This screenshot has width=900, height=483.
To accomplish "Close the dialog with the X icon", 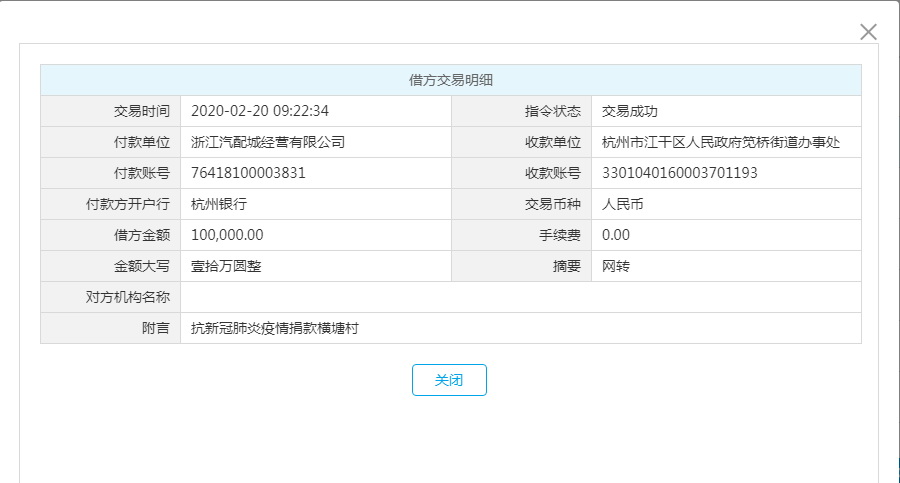I will (868, 32).
